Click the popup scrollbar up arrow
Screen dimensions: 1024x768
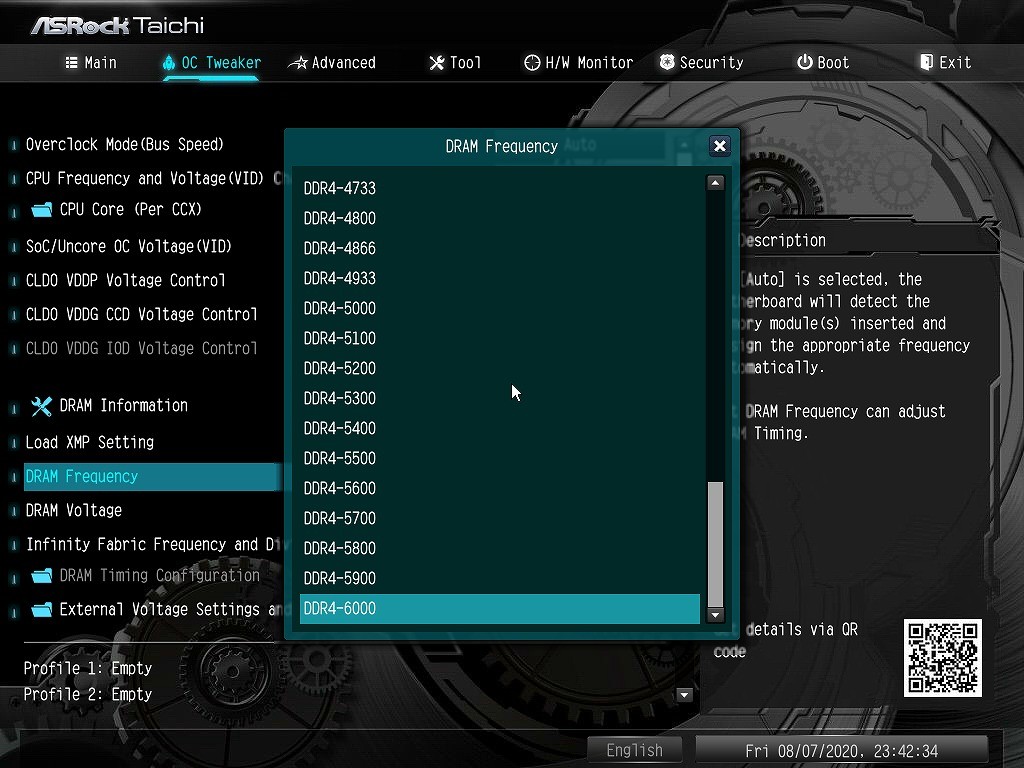(715, 183)
